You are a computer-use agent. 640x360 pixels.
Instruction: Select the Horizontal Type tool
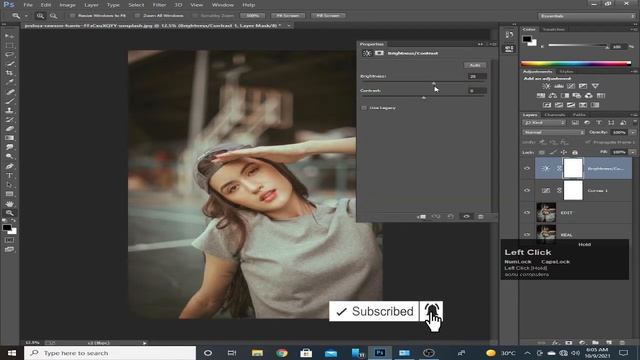9,176
